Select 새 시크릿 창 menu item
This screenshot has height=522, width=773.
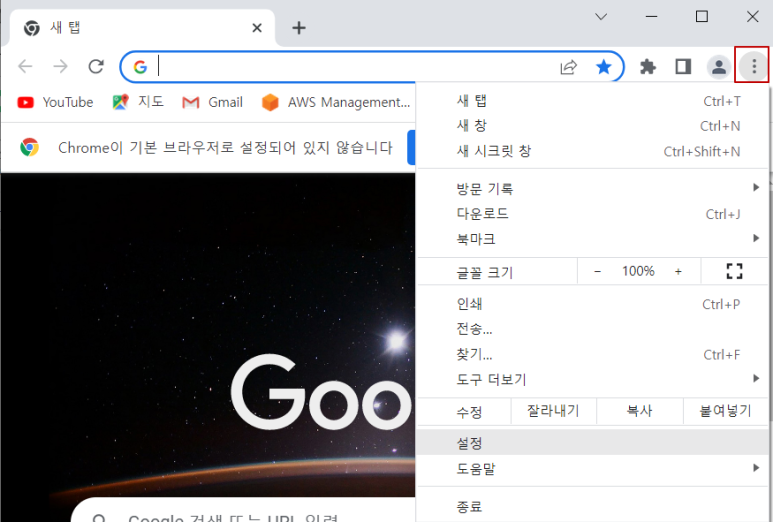pos(593,151)
